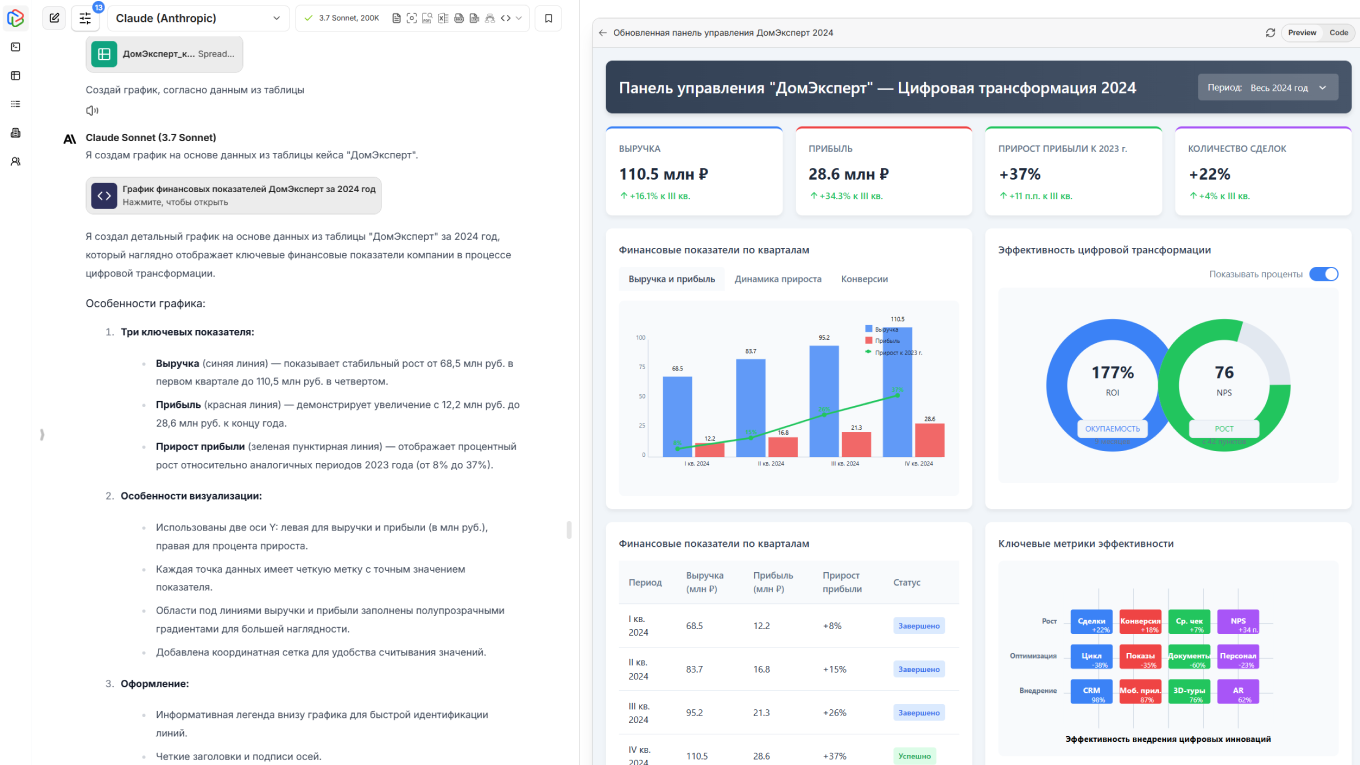The height and width of the screenshot is (765, 1360).
Task: Click the new chat edit icon
Action: [x=54, y=18]
